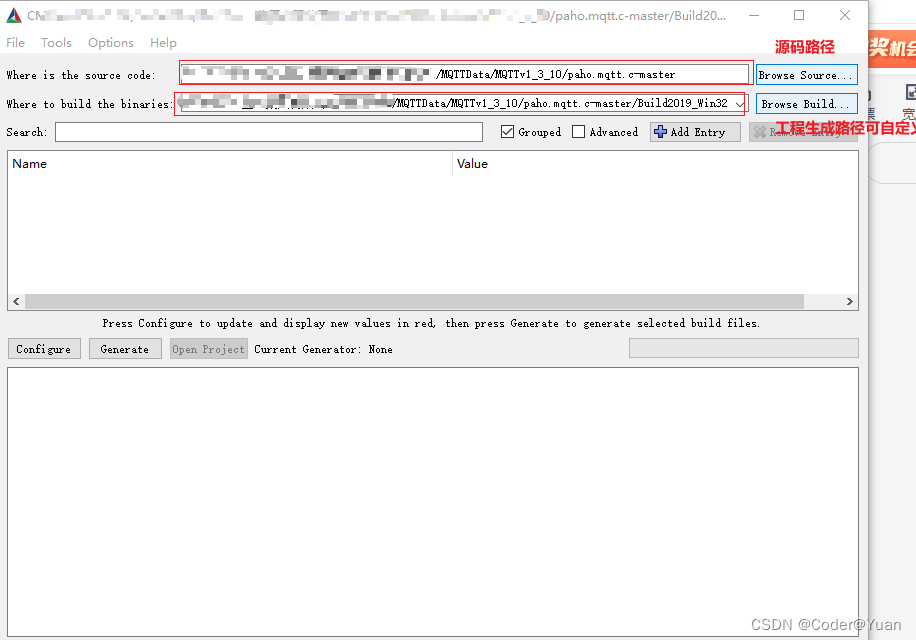Click the Generate button
The width and height of the screenshot is (916, 640).
coord(125,349)
